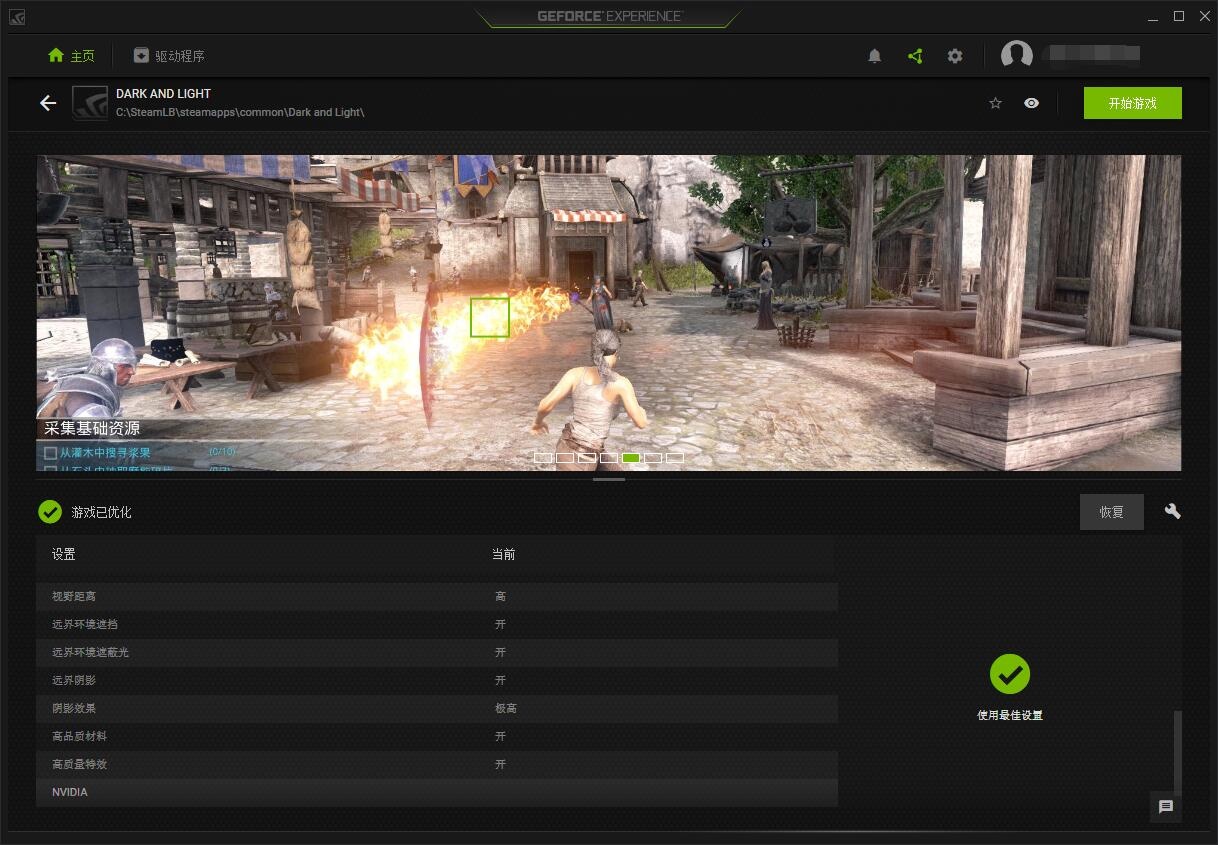This screenshot has width=1218, height=845.
Task: Click the back arrow to the games list
Action: 48,103
